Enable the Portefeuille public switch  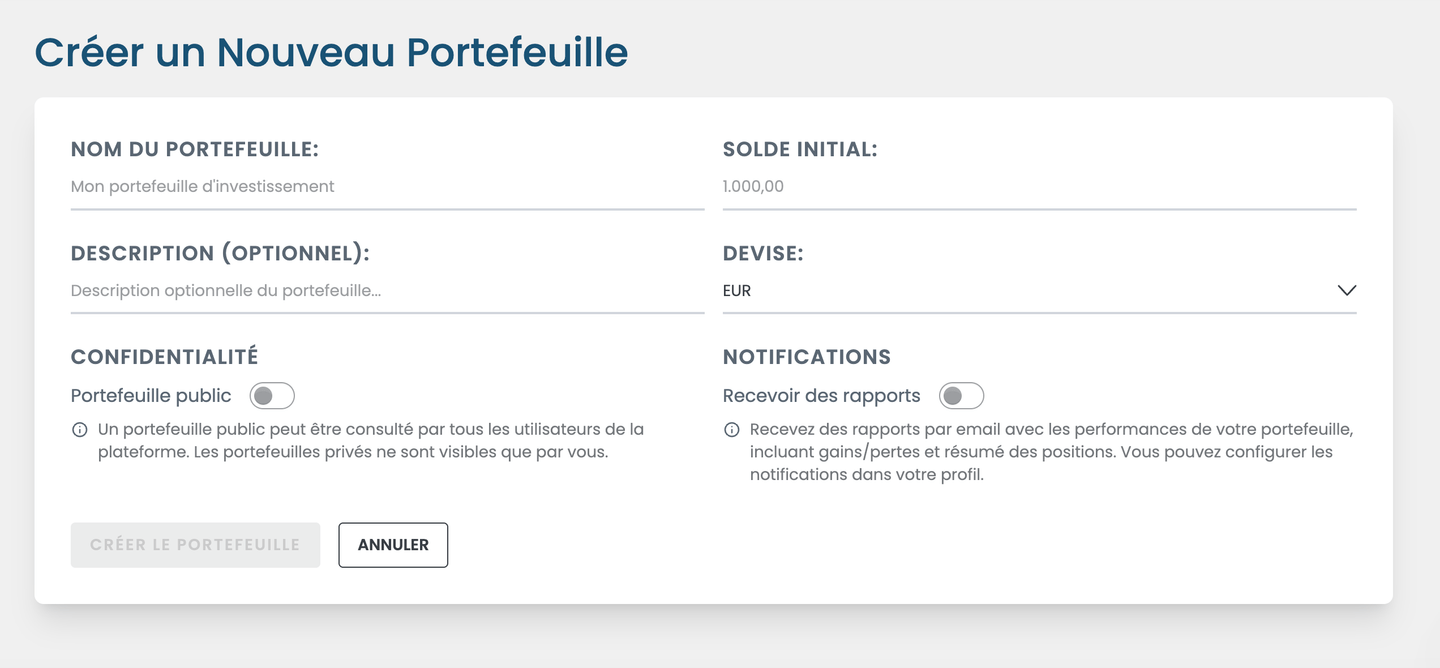pyautogui.click(x=272, y=396)
